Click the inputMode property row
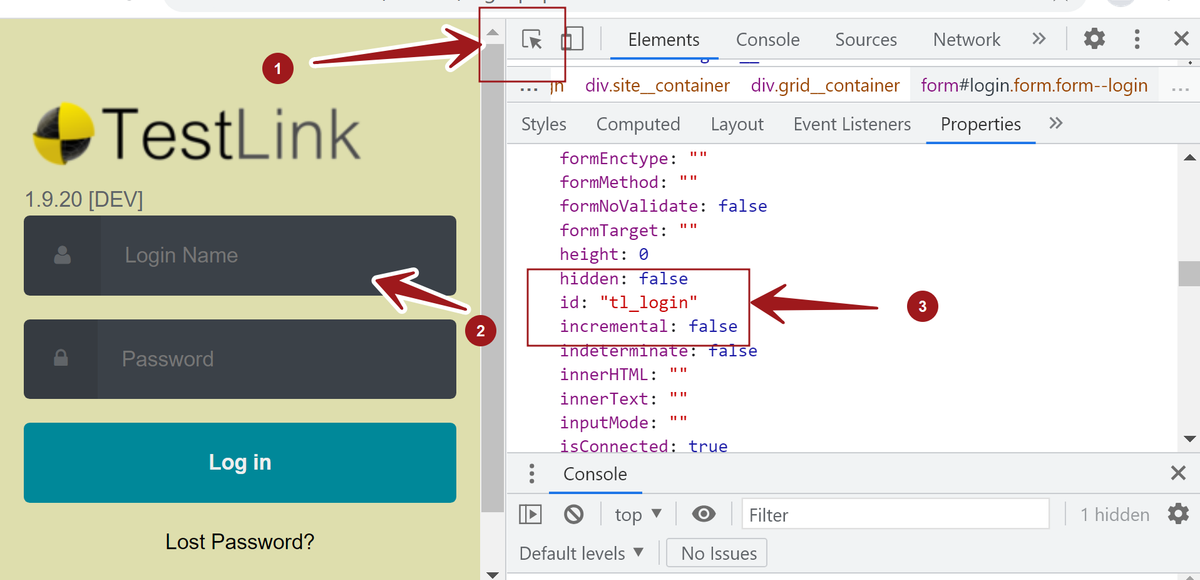This screenshot has height=580, width=1200. click(624, 423)
